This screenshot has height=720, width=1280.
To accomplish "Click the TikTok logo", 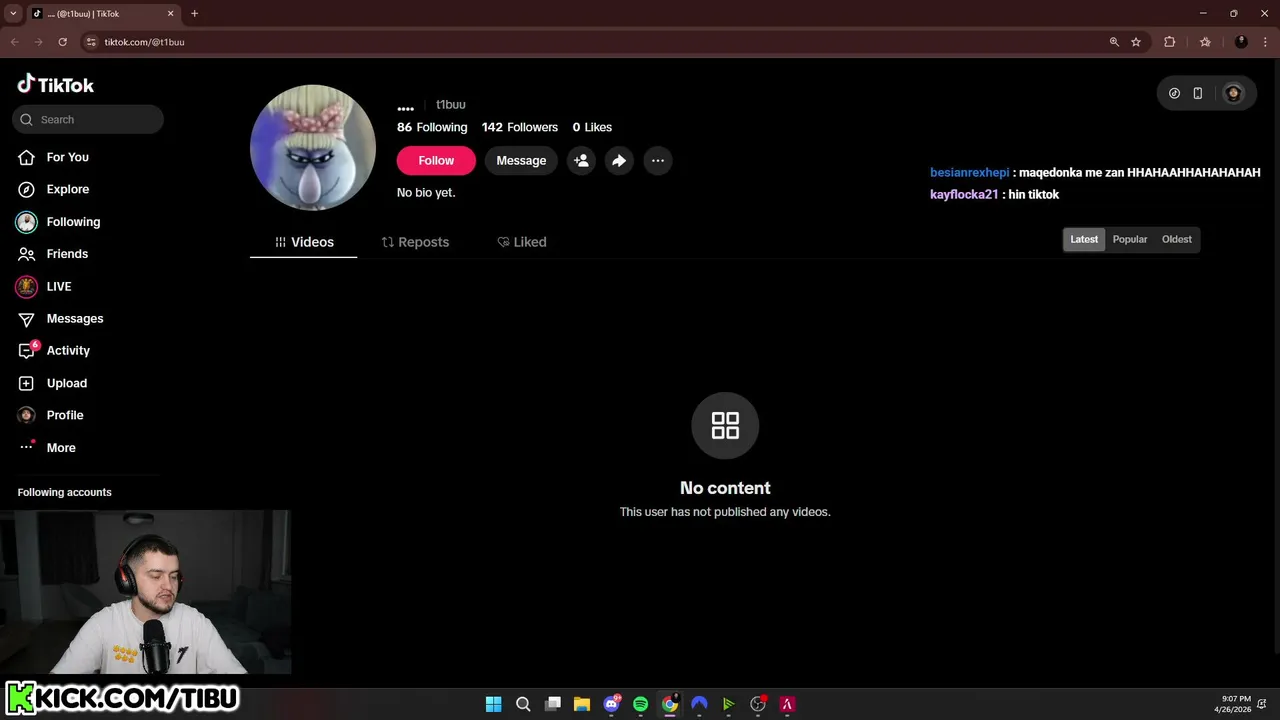I will coord(56,85).
